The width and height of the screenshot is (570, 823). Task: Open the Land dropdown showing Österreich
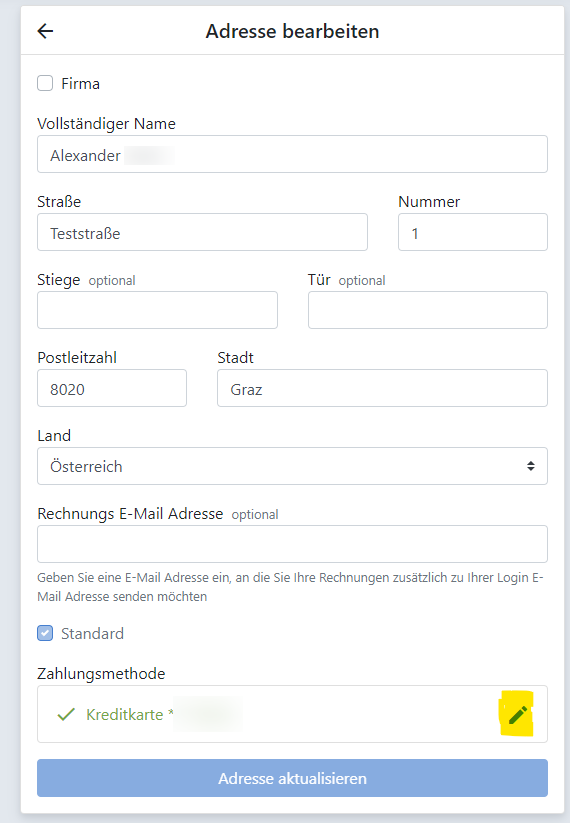[x=292, y=466]
